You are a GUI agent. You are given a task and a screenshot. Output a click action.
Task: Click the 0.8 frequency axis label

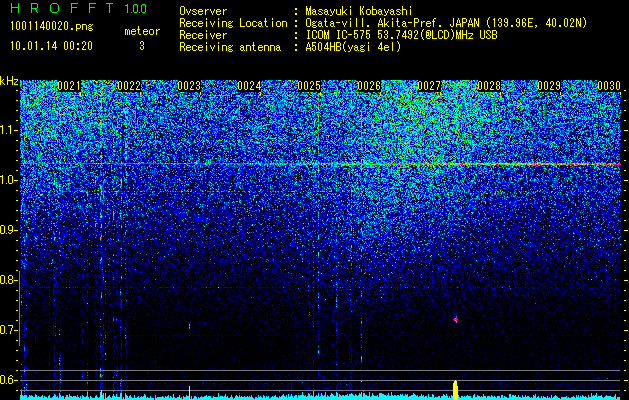[x=8, y=280]
